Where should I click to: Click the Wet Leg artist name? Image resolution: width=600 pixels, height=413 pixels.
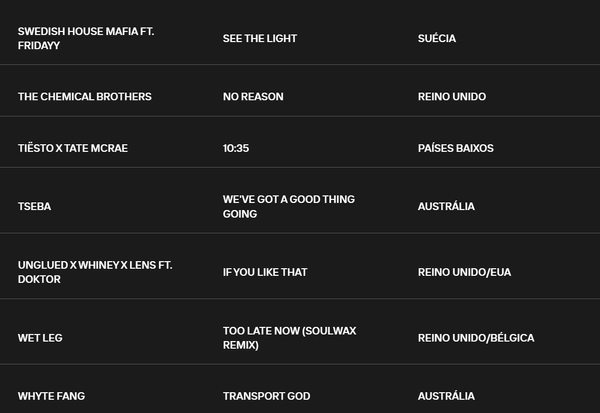click(x=40, y=338)
